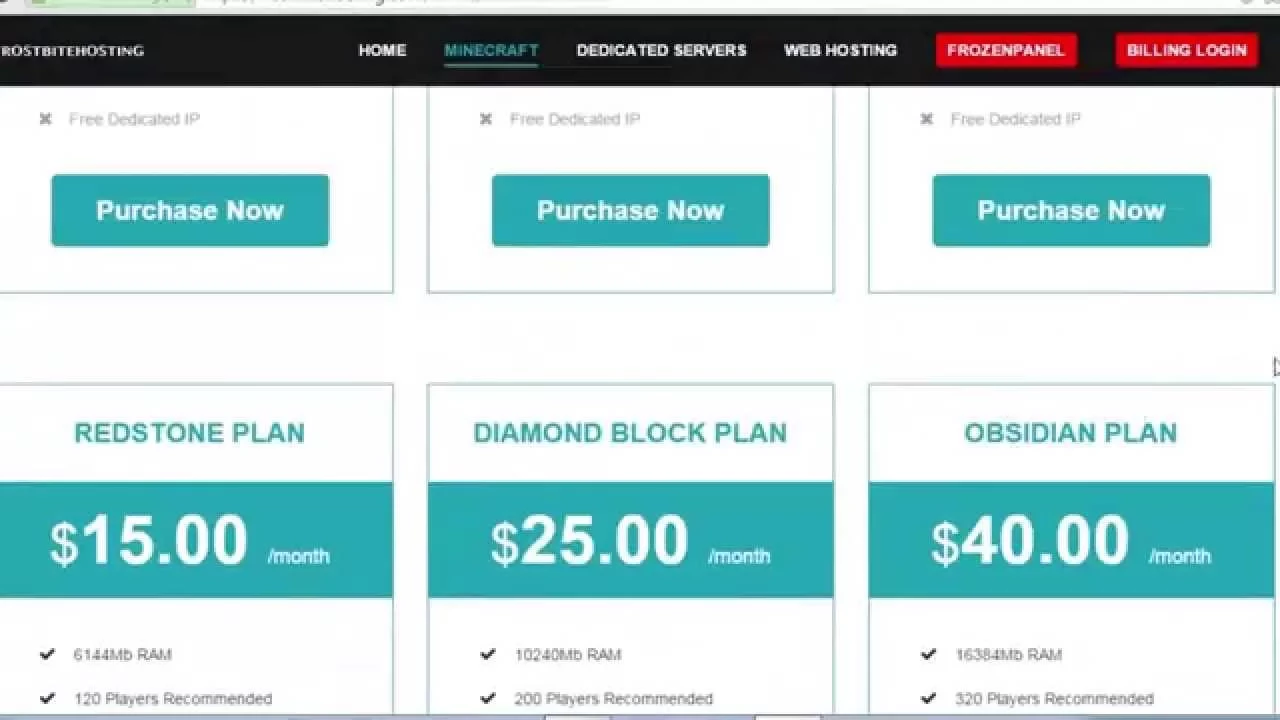This screenshot has width=1280, height=720.
Task: Click the X icon beside the first Free Dedicated IP
Action: (x=45, y=119)
